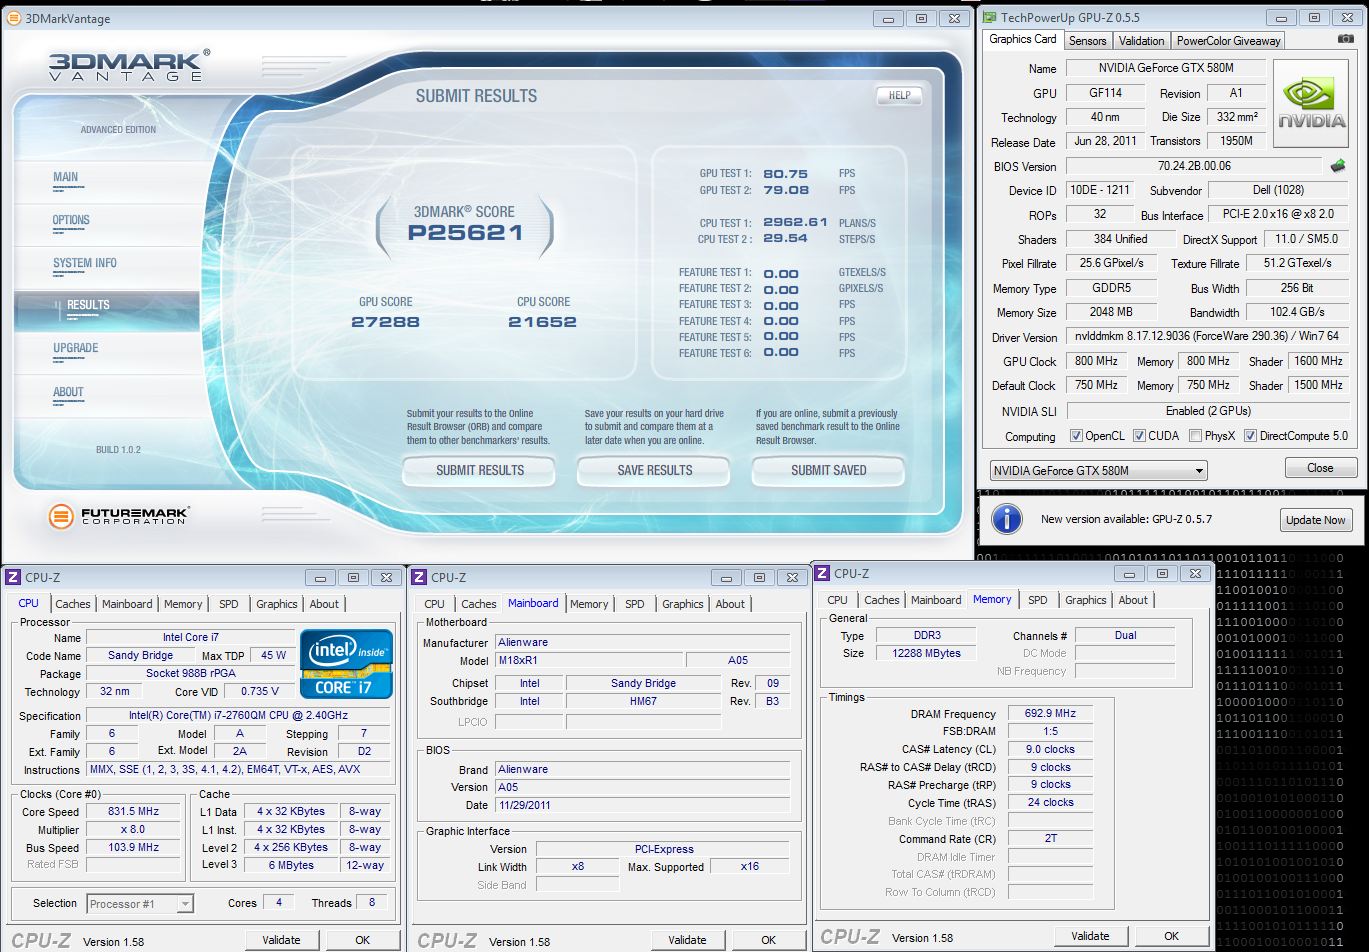Click Validate in CPU-Z Mainboard window

point(687,940)
